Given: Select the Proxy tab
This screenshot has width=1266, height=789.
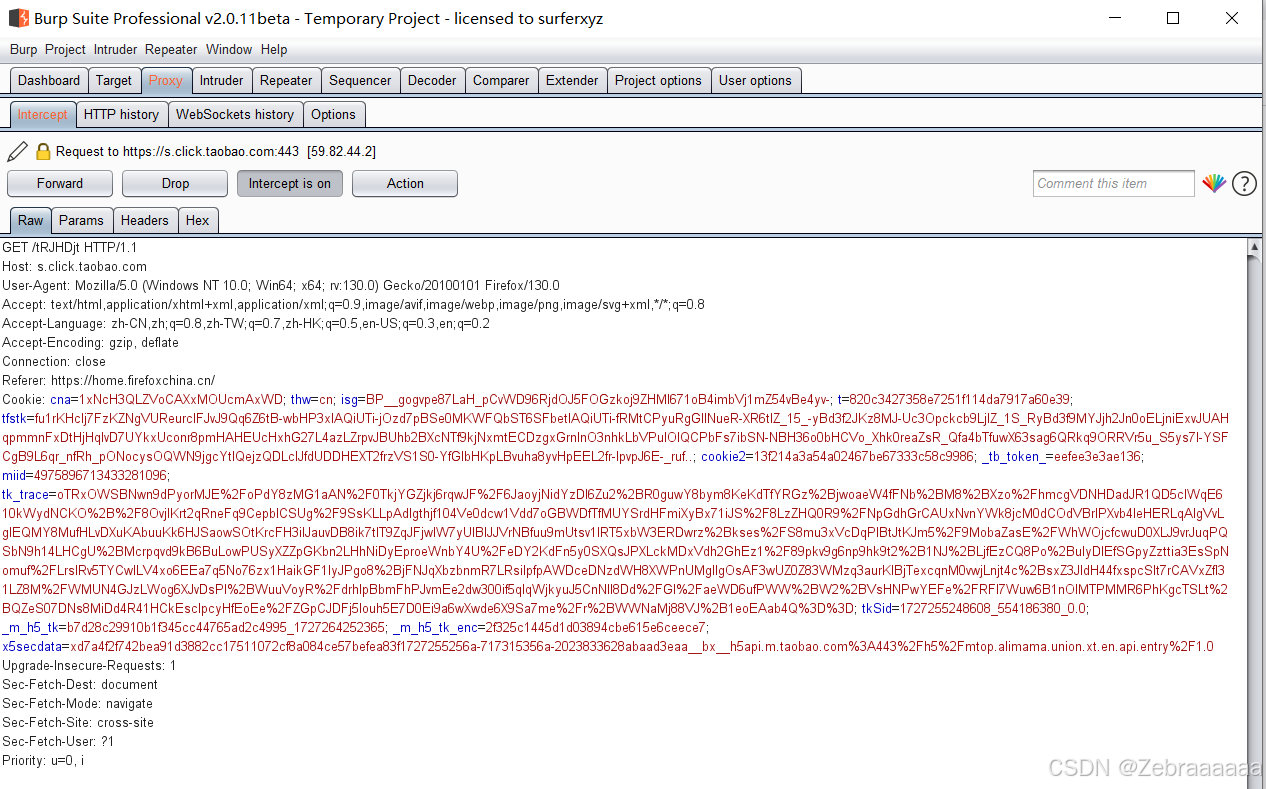Looking at the screenshot, I should [166, 80].
